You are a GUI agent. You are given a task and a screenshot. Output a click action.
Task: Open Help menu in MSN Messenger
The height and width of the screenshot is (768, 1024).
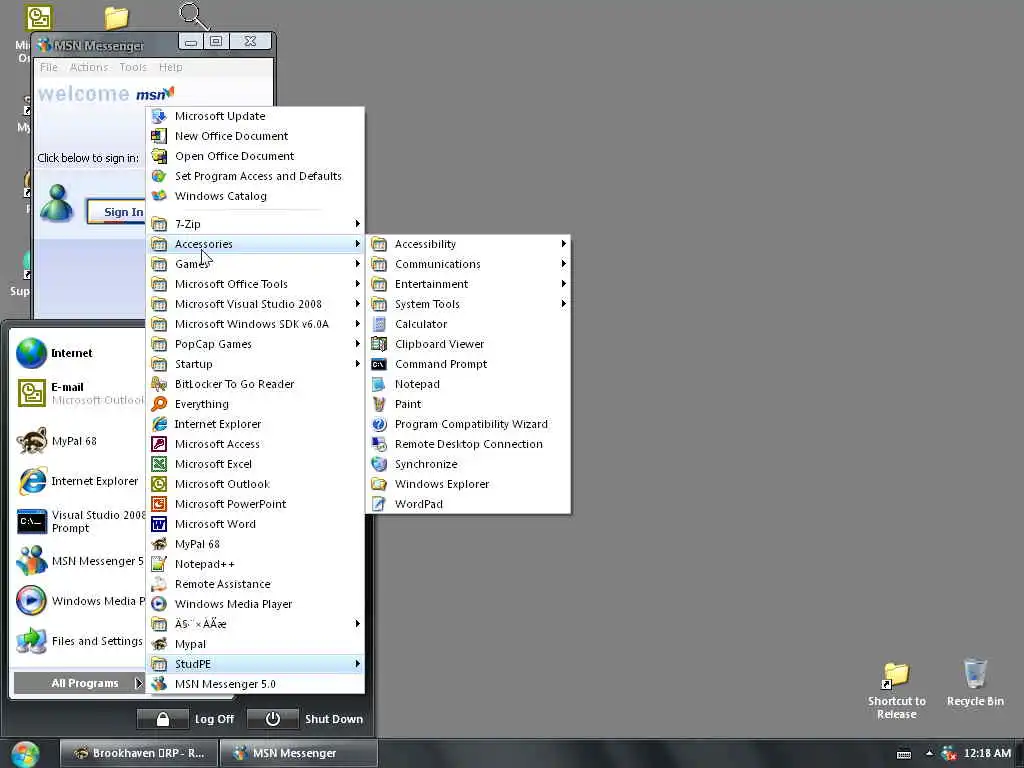[x=170, y=67]
